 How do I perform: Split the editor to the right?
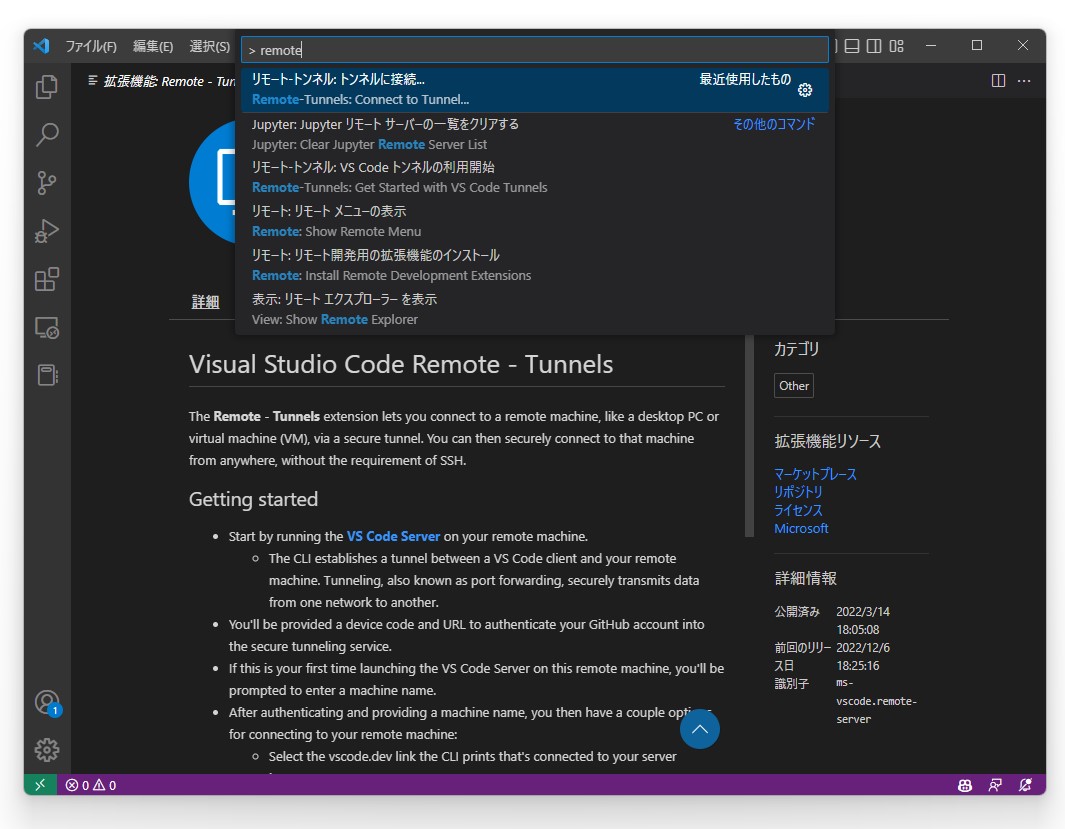(x=998, y=81)
